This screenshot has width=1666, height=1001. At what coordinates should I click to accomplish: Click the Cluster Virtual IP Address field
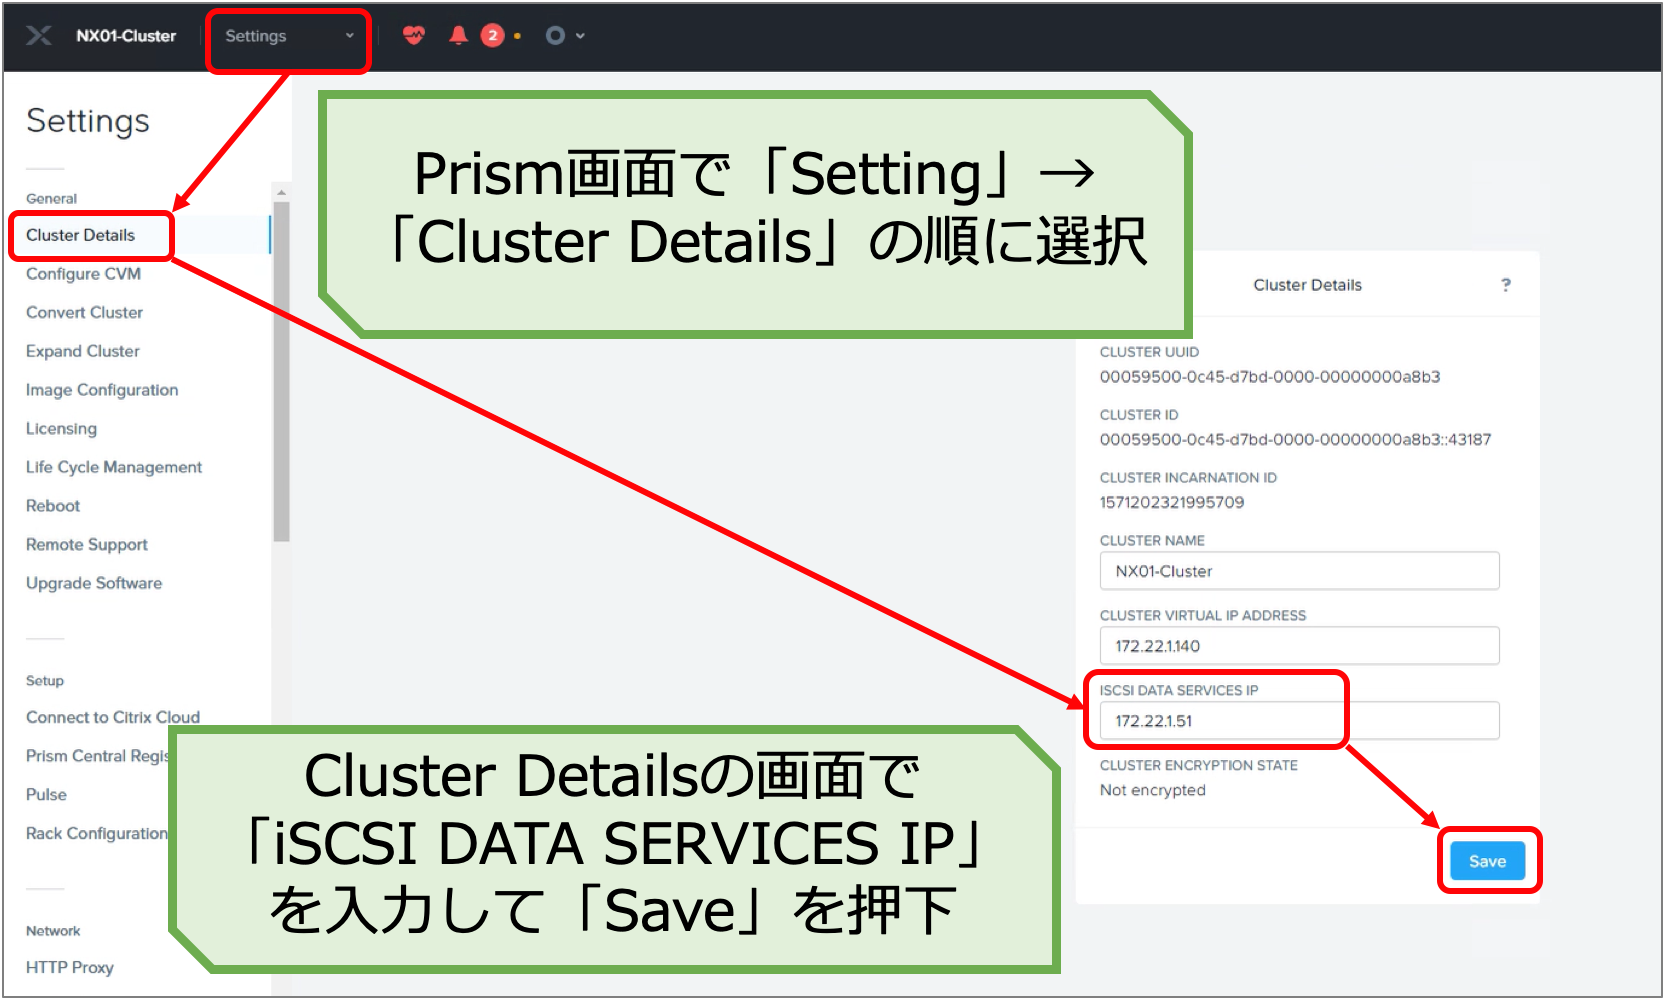(1299, 646)
